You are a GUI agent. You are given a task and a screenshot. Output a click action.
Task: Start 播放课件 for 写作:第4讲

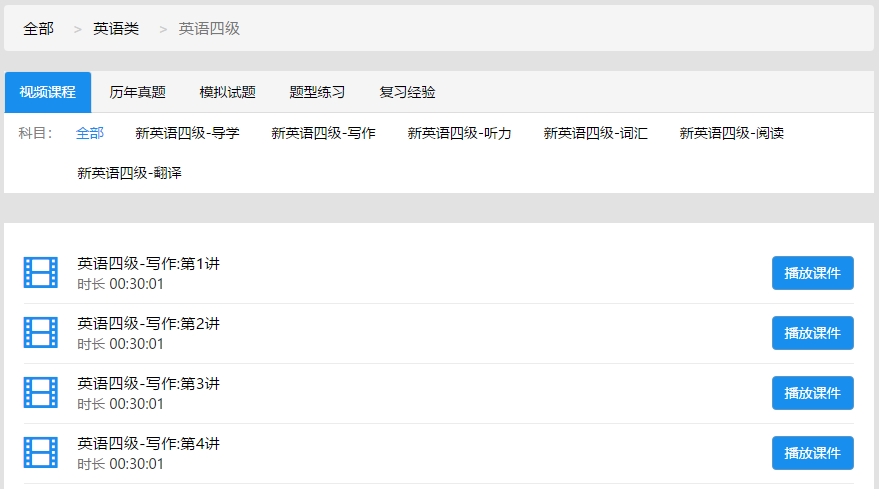coord(812,453)
